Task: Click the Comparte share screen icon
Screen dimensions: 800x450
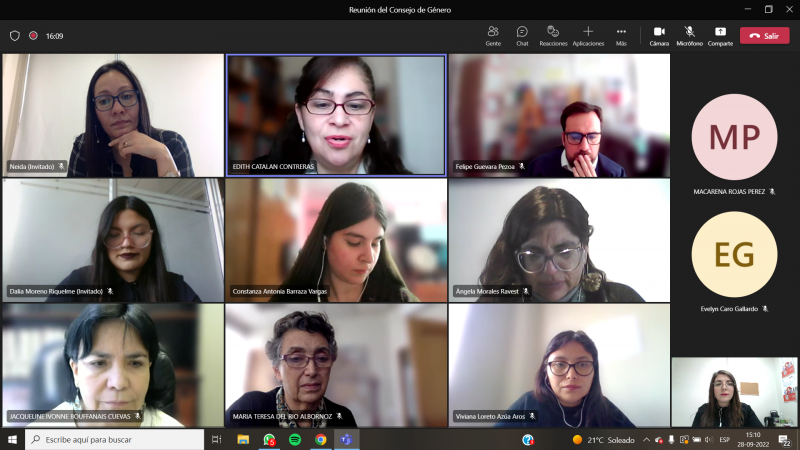Action: [x=720, y=32]
